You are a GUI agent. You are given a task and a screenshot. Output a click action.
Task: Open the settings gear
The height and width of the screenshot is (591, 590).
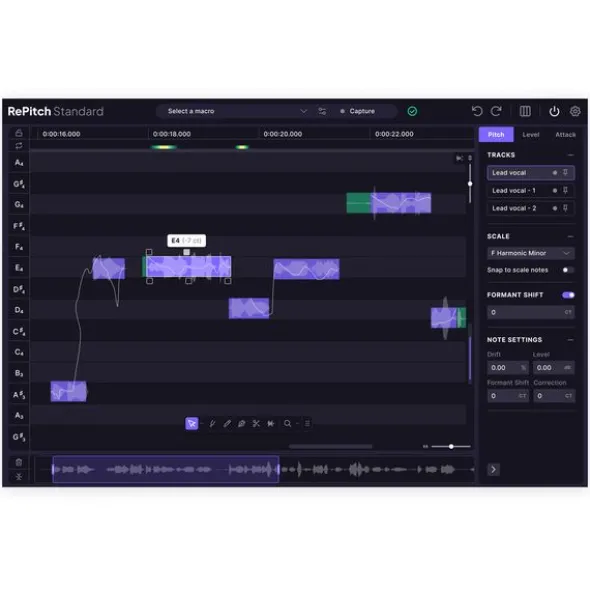[575, 111]
